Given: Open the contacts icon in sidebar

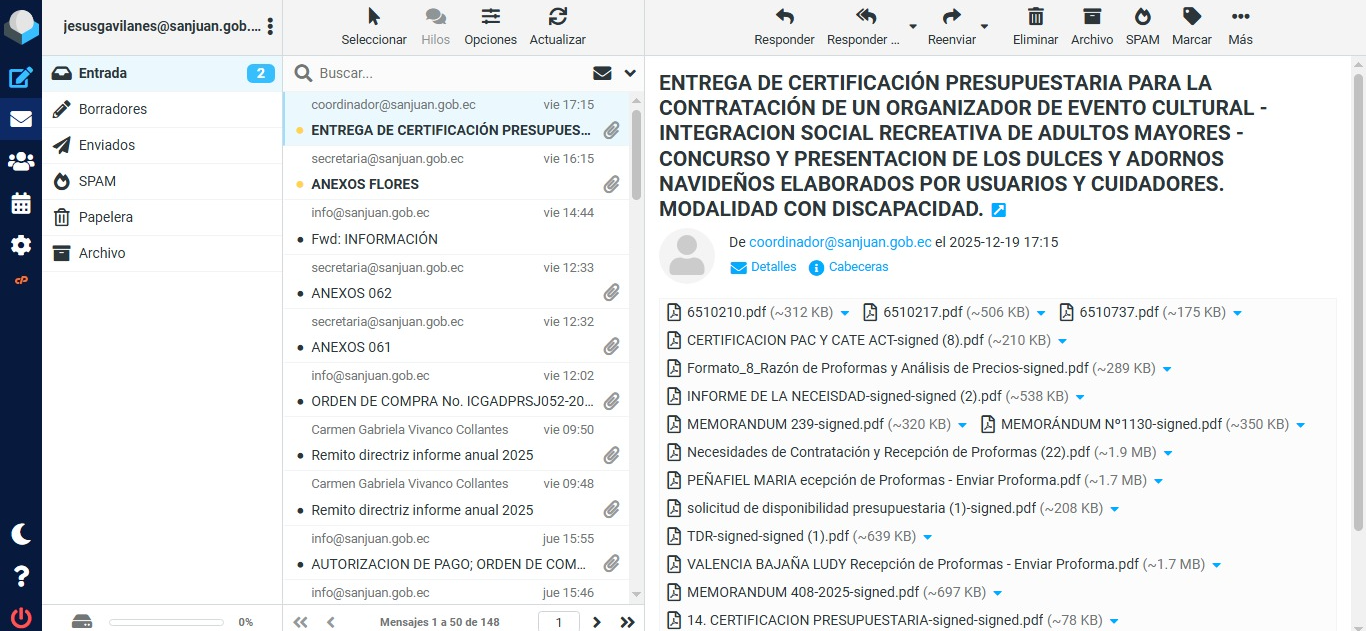Looking at the screenshot, I should pyautogui.click(x=20, y=161).
